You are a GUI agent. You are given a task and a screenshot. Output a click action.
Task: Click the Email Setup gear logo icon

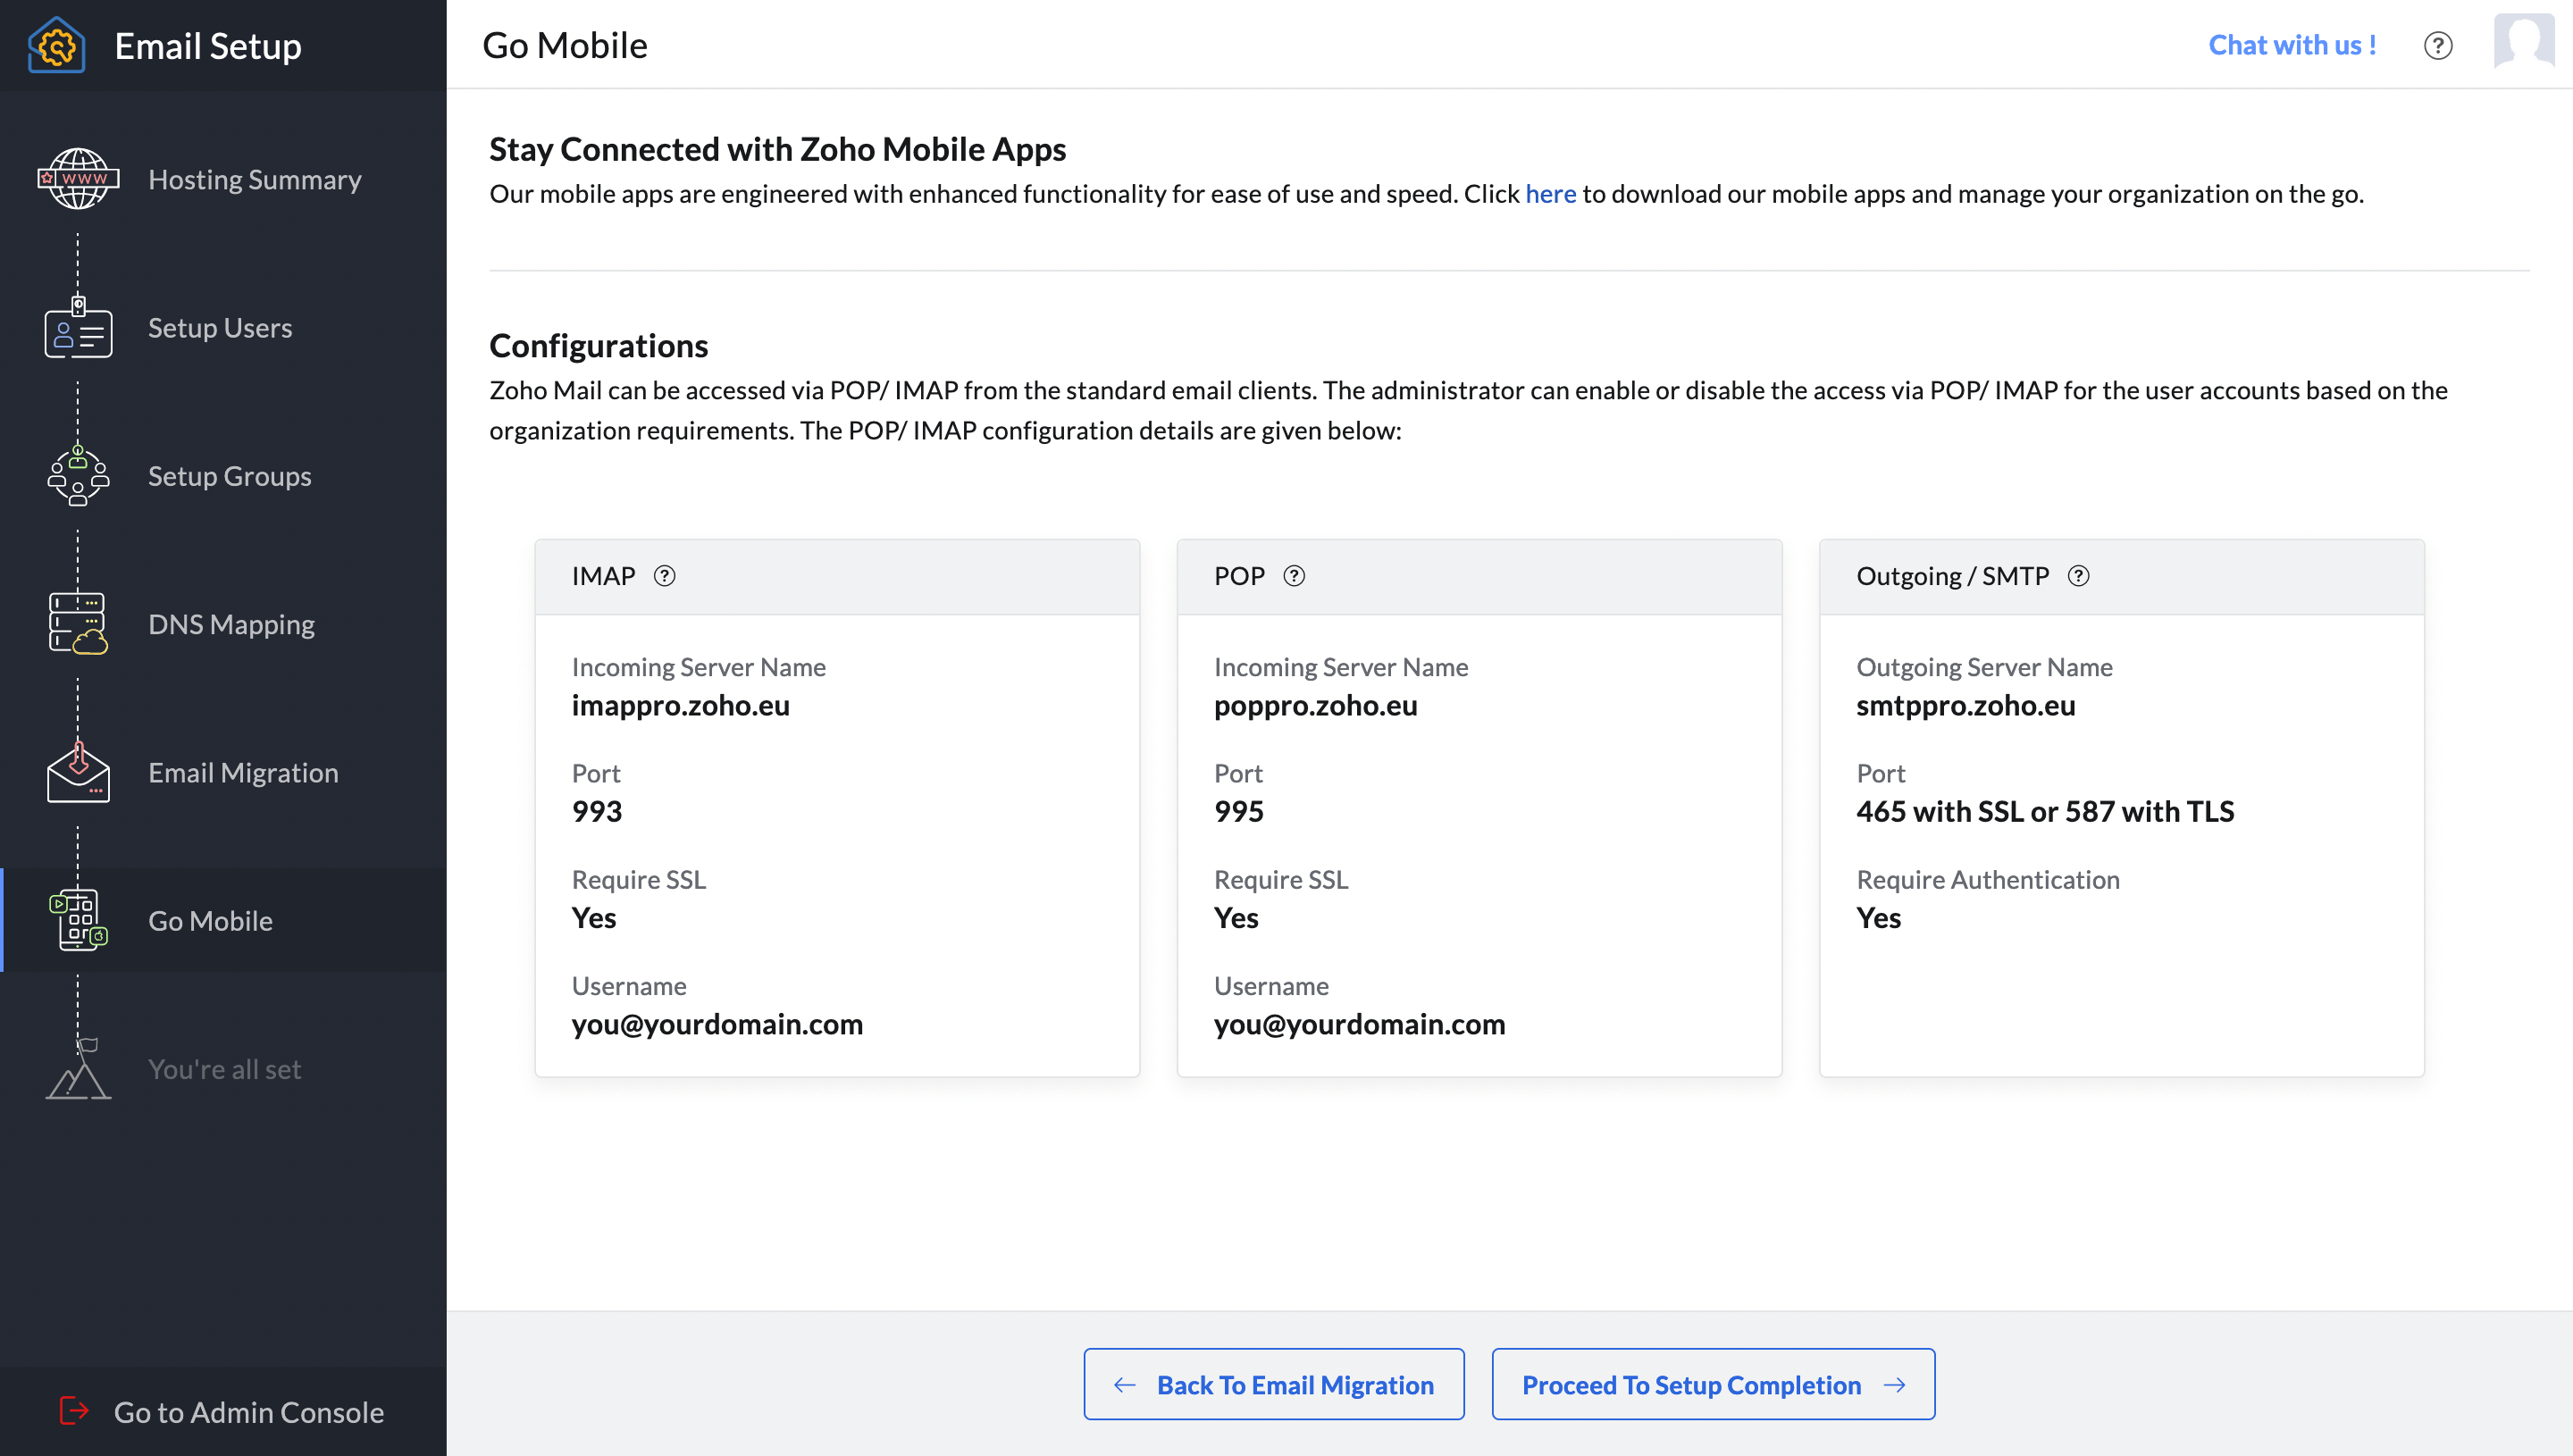[x=57, y=45]
